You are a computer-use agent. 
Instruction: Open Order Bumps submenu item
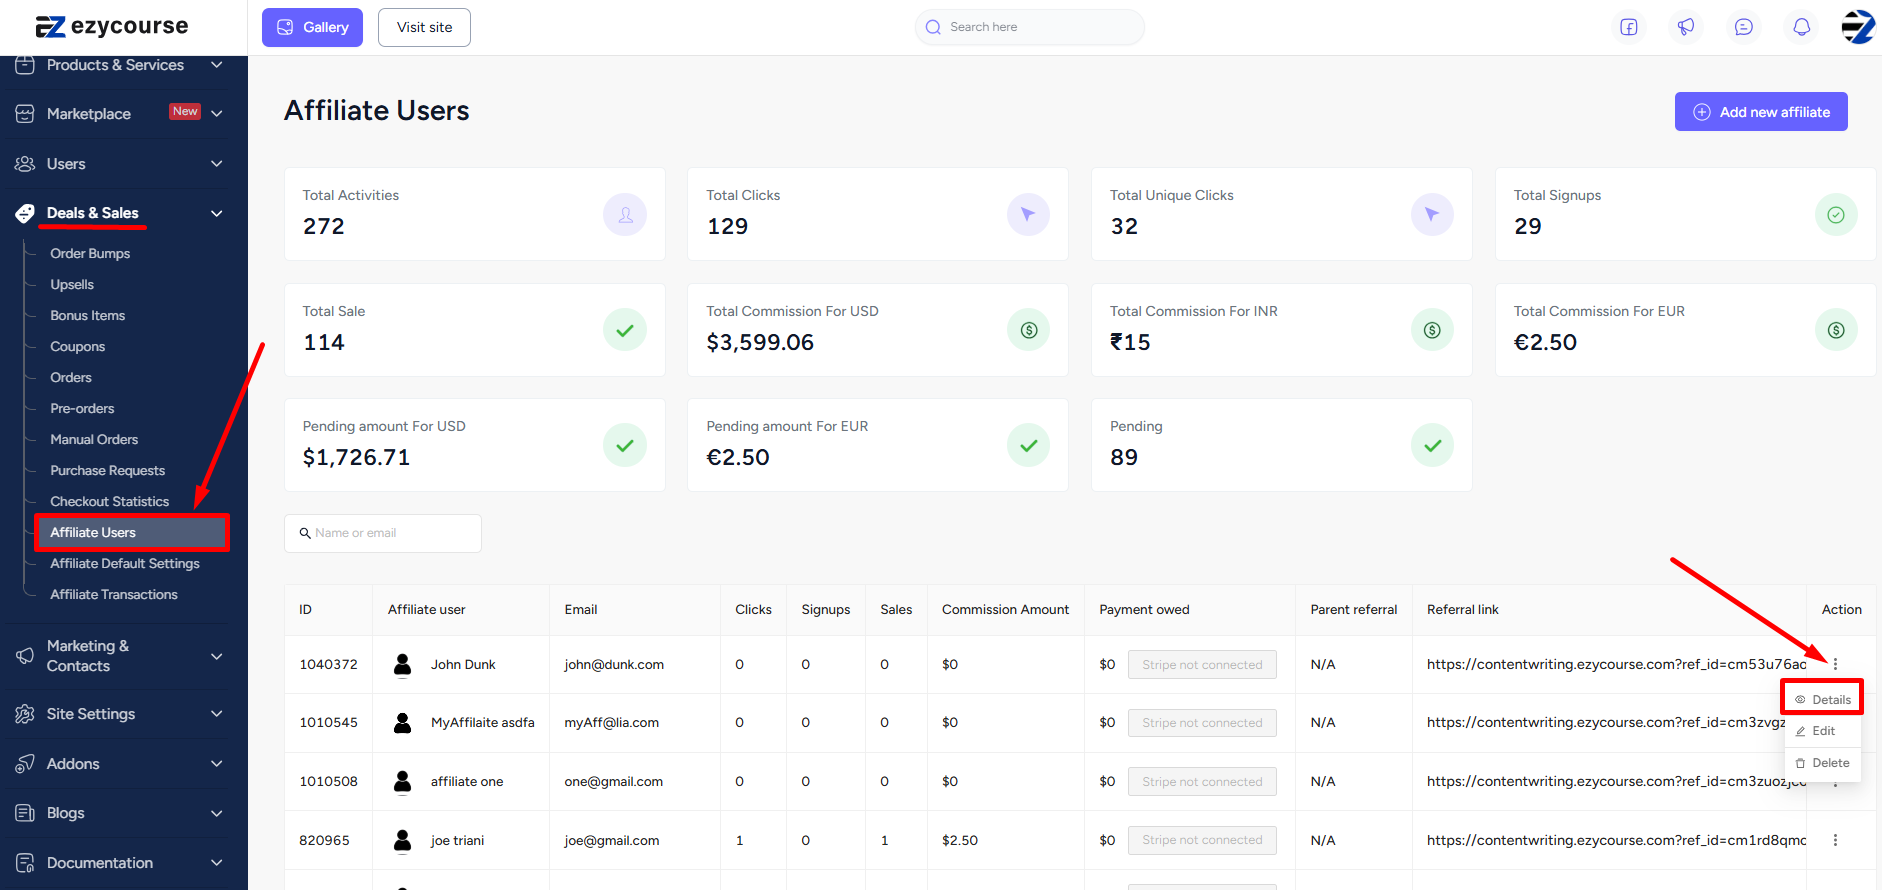(x=90, y=254)
